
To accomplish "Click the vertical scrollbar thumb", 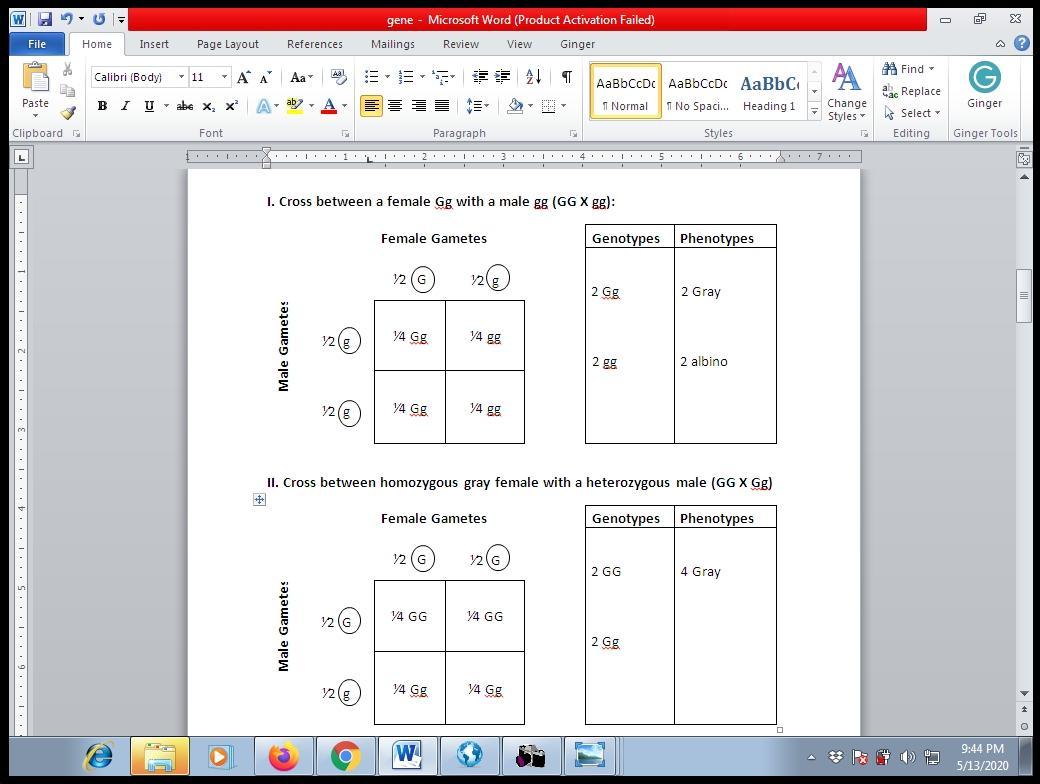I will click(1024, 295).
